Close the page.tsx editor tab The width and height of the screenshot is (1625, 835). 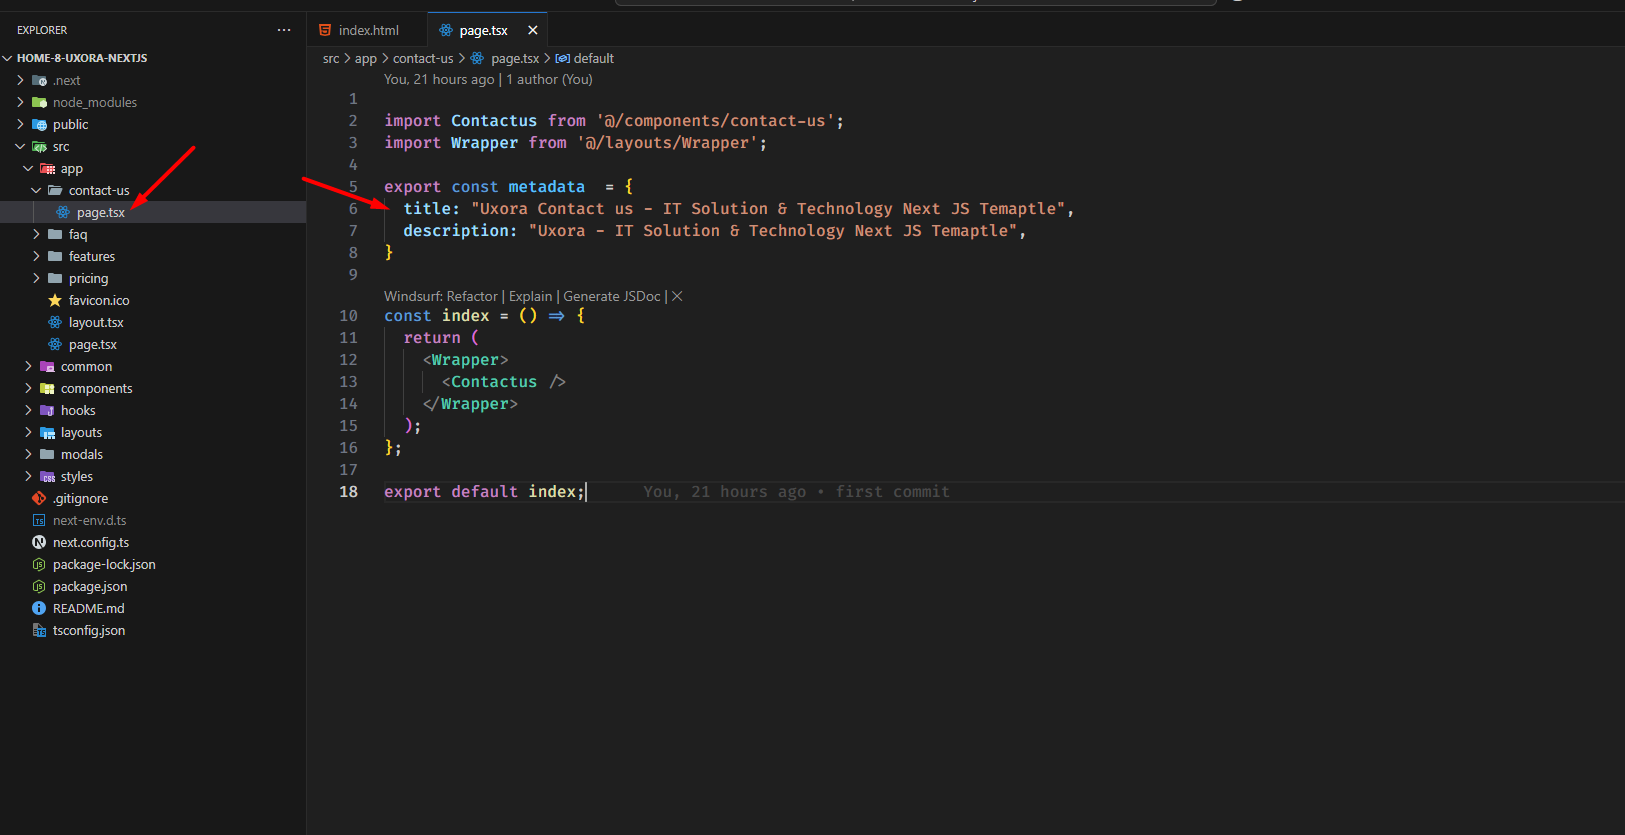tap(533, 30)
